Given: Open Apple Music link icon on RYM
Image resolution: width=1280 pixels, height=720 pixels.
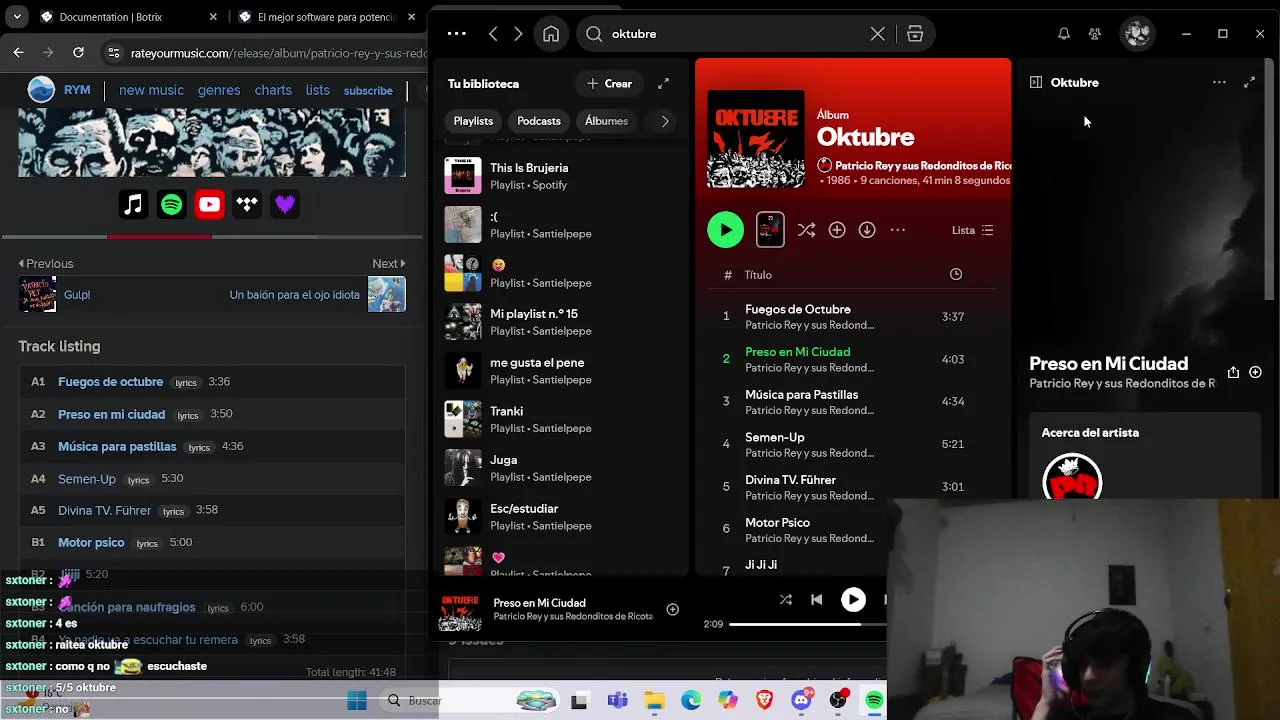Looking at the screenshot, I should [133, 205].
